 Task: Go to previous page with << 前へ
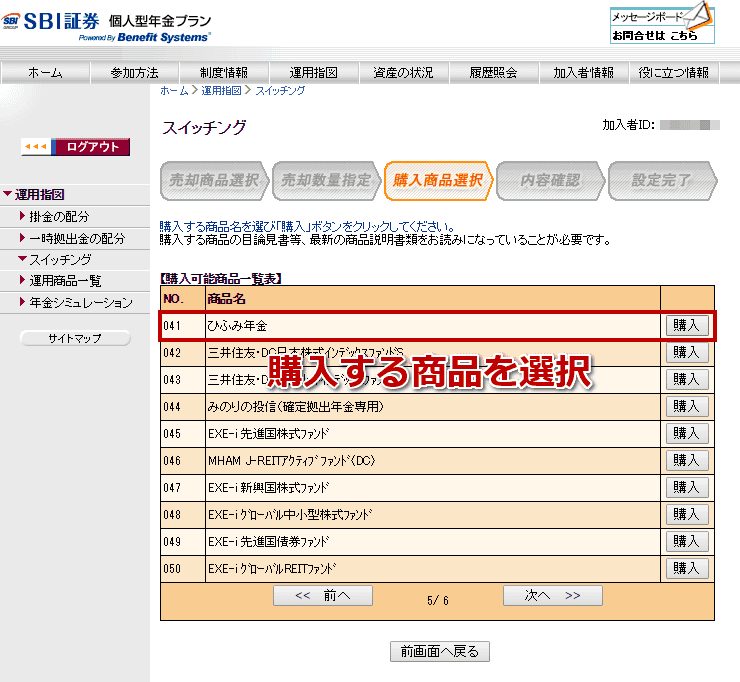coord(322,596)
